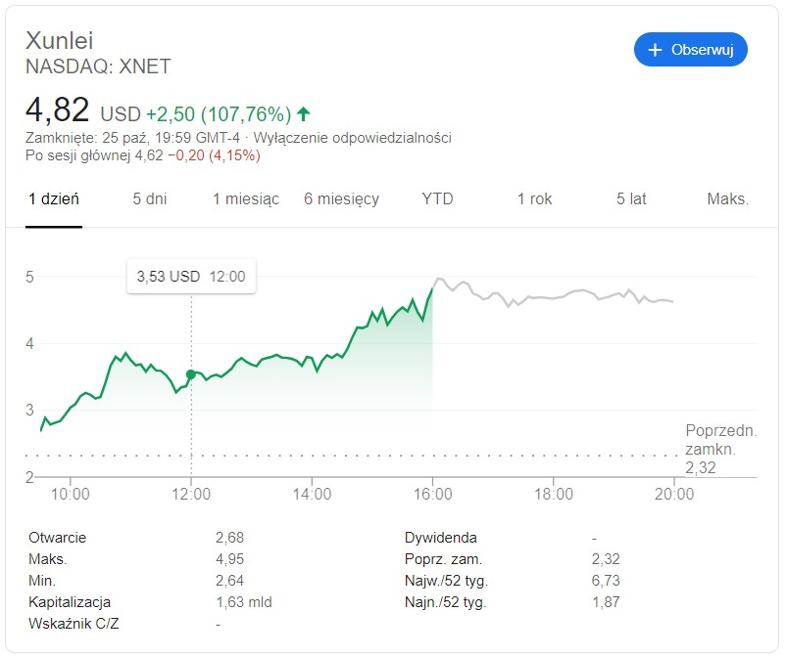
Task: Click the 10:00 label on time axis
Action: [70, 494]
